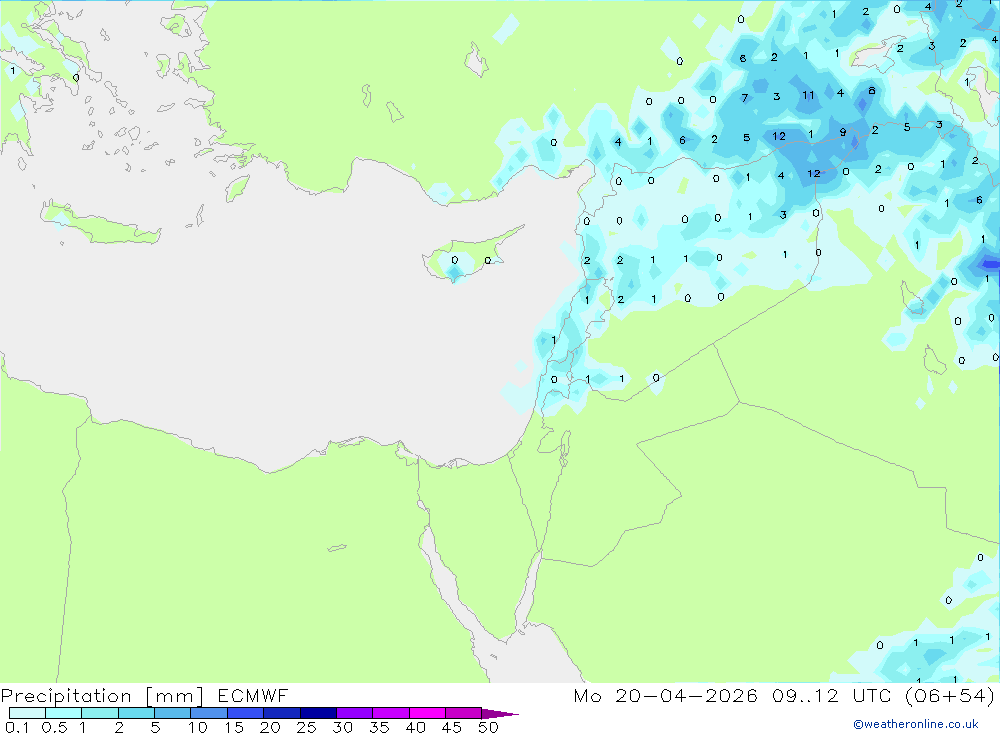Click the above-50 arrow end of legend
The height and width of the screenshot is (733, 1000).
500,713
